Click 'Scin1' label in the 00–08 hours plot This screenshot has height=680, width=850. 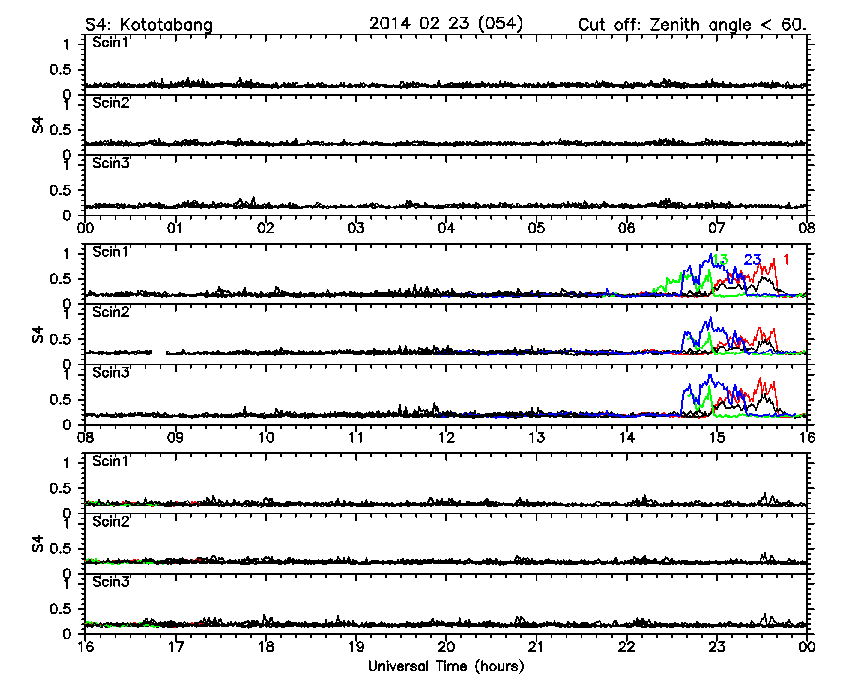tap(111, 42)
